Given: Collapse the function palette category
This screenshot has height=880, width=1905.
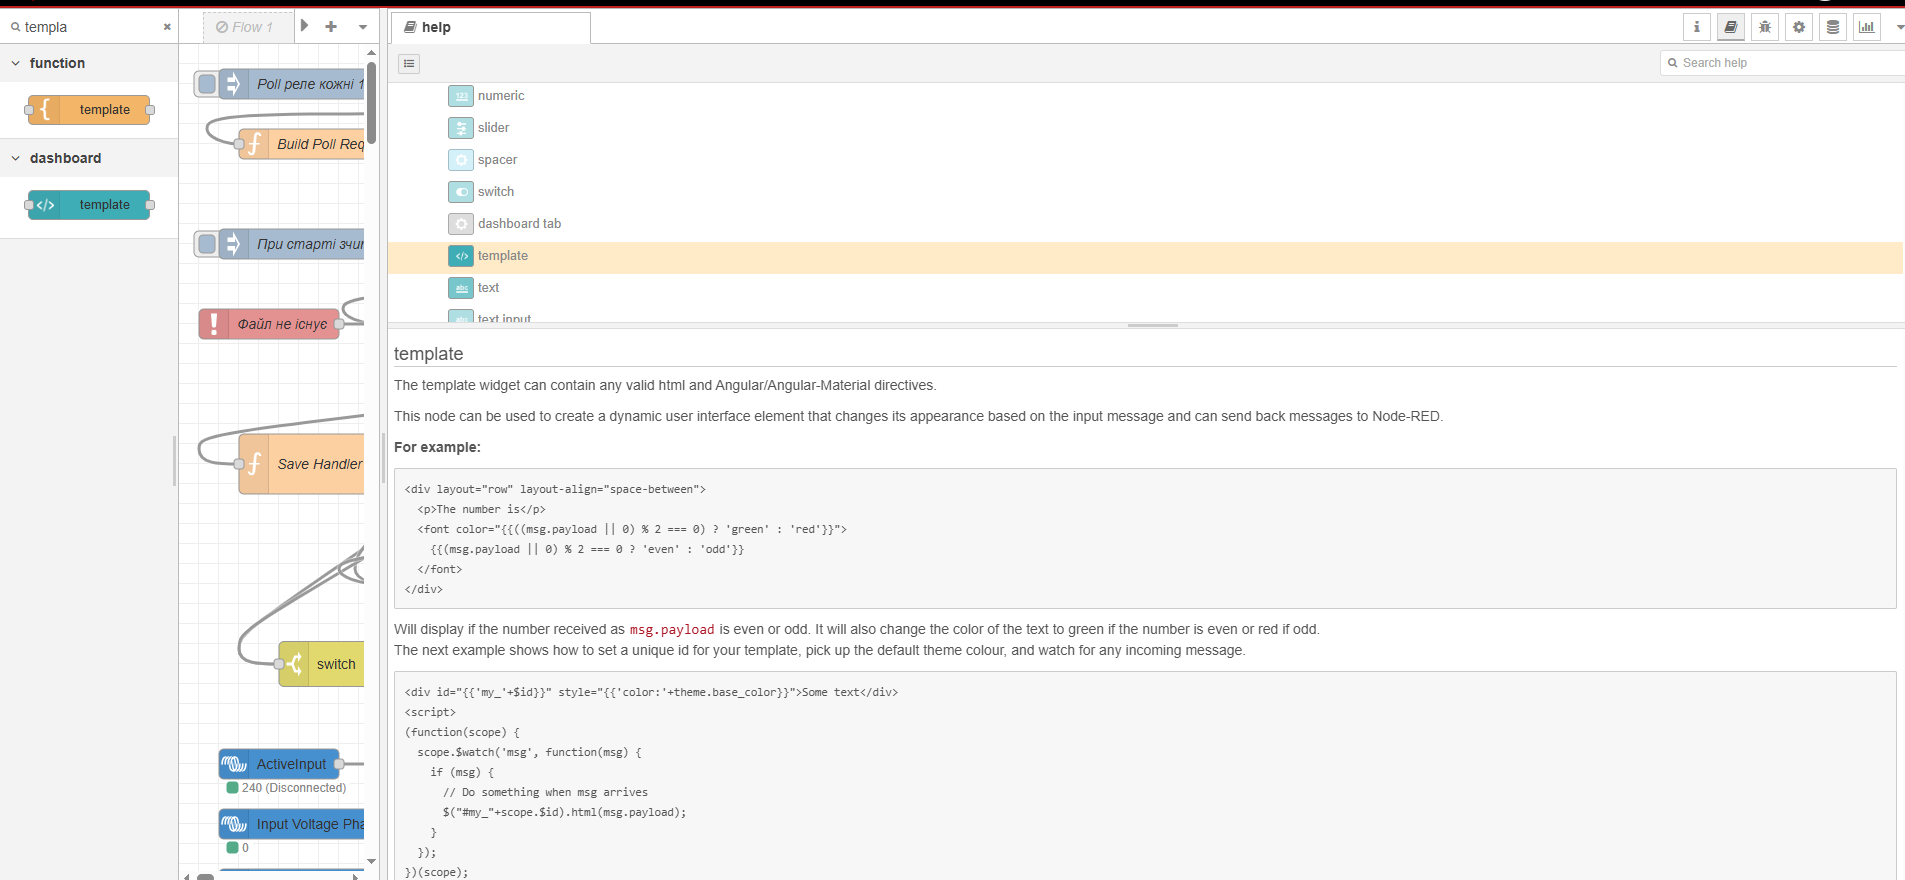Looking at the screenshot, I should (16, 63).
